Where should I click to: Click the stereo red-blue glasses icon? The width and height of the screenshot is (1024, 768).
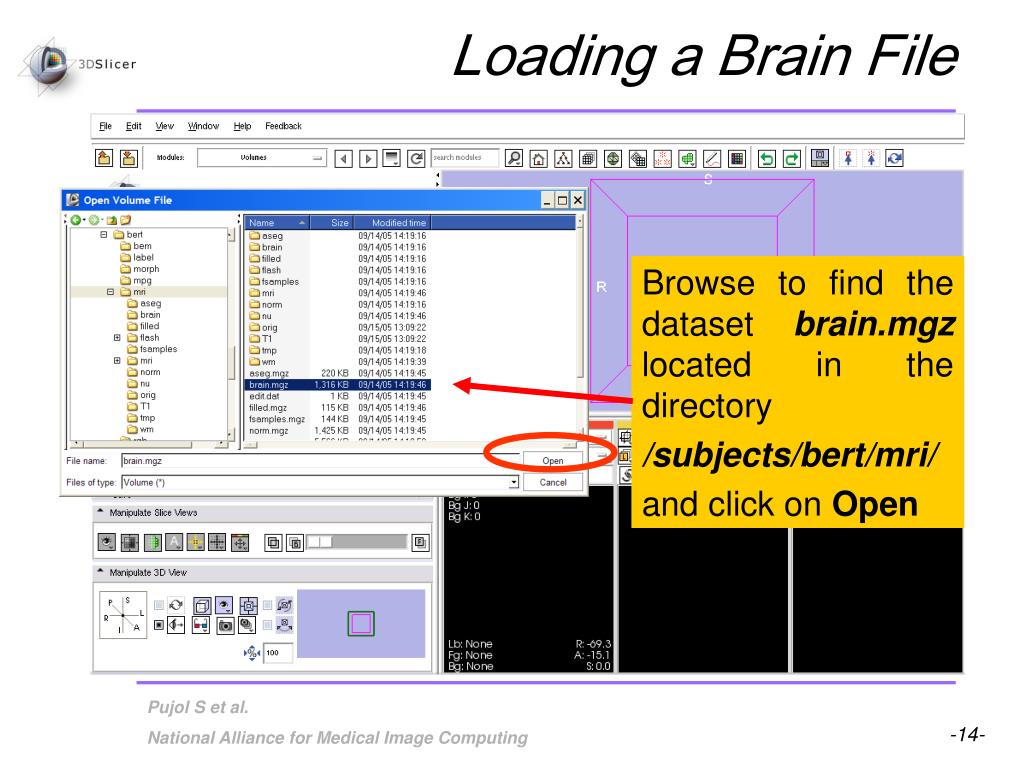201,626
